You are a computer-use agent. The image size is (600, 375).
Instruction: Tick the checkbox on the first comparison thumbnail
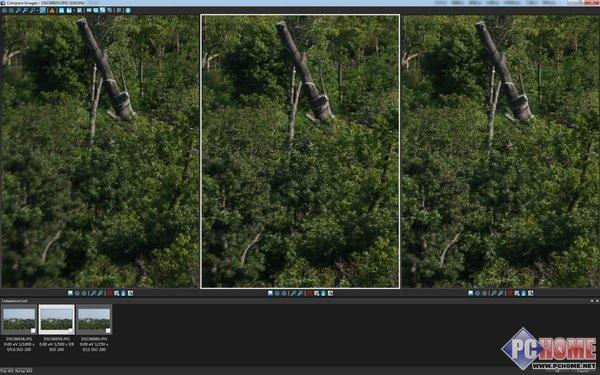click(x=33, y=331)
